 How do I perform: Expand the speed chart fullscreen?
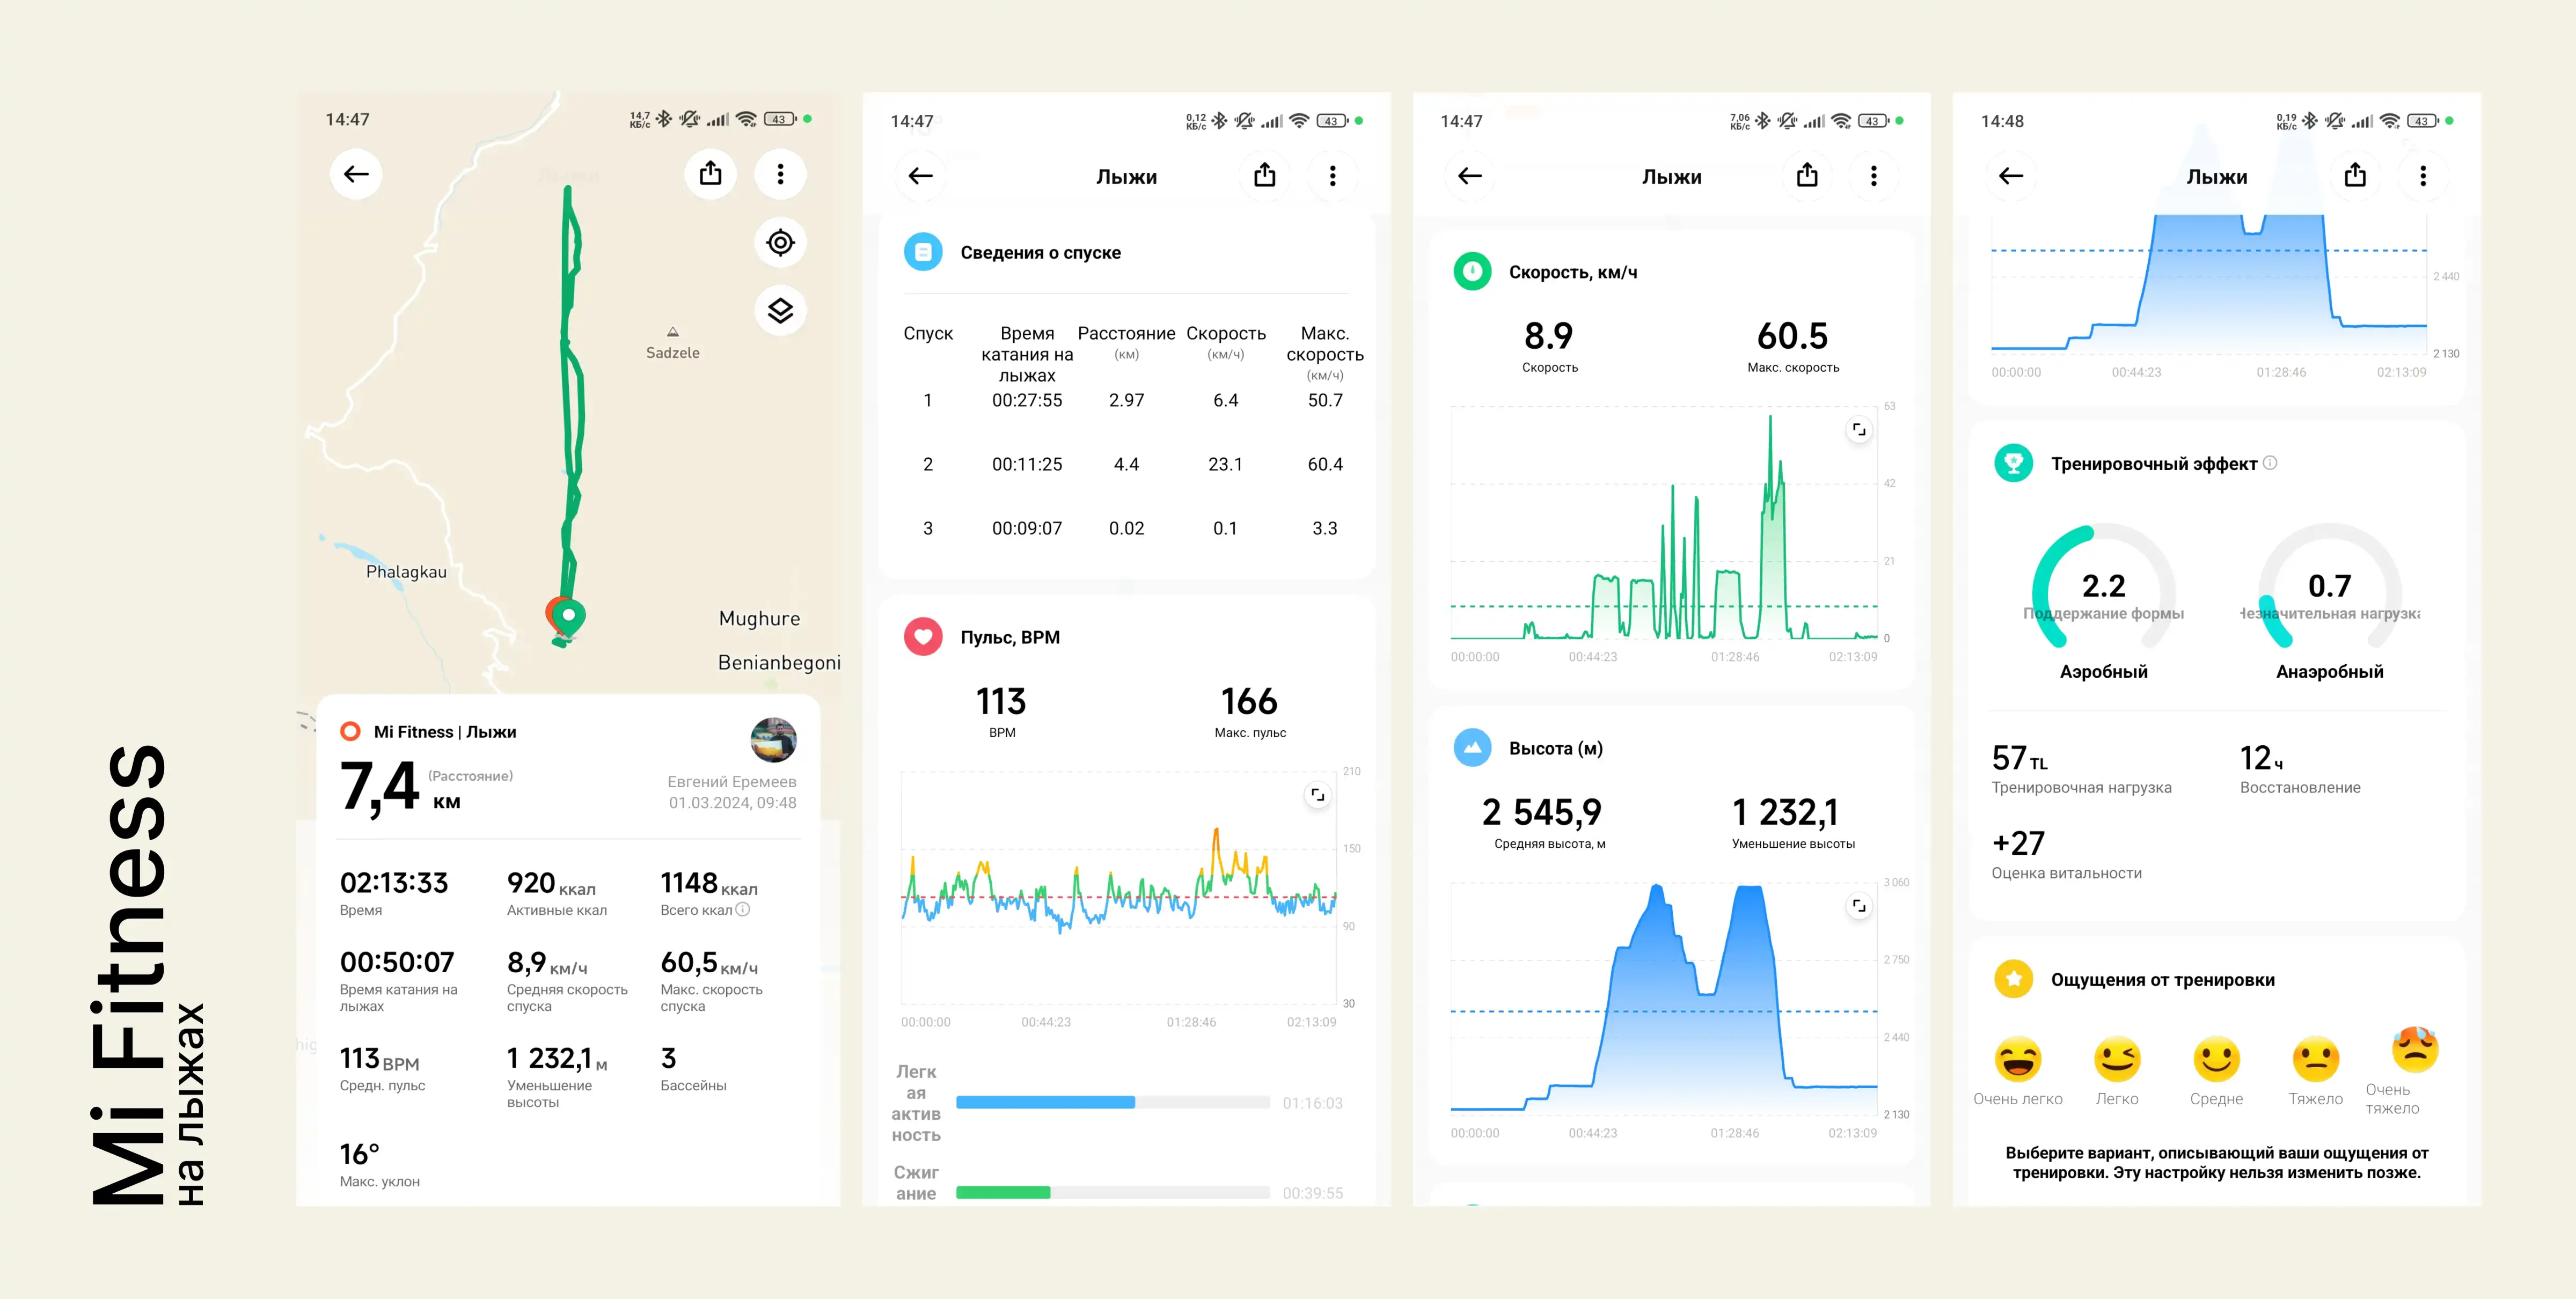tap(1858, 430)
